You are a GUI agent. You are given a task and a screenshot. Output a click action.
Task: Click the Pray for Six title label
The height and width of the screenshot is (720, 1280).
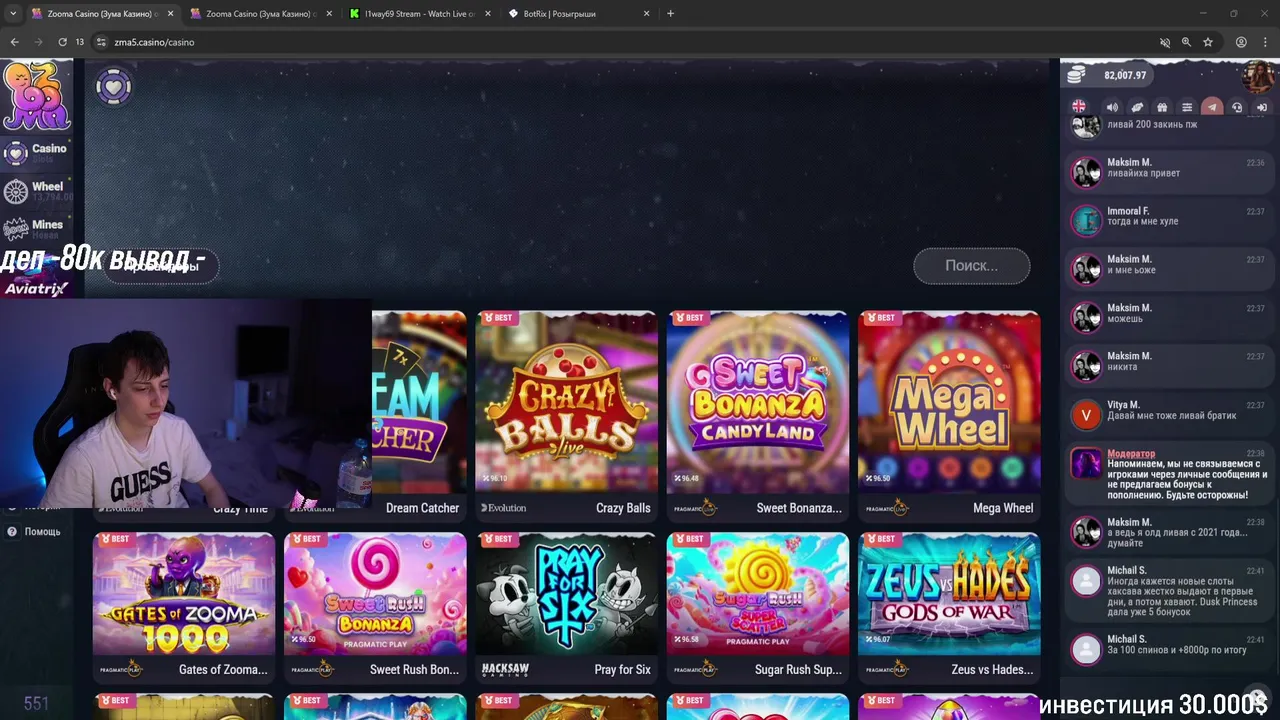[622, 669]
